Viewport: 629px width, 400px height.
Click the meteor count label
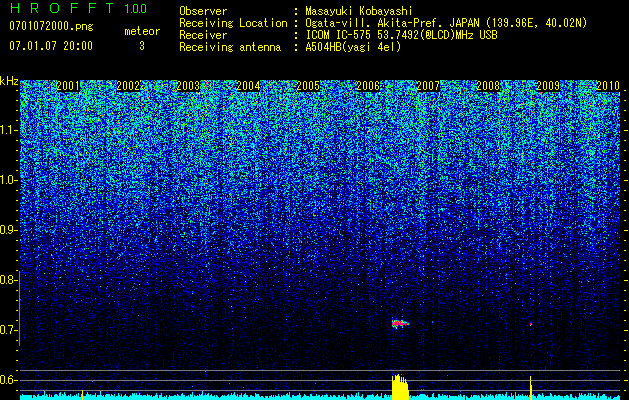(142, 31)
